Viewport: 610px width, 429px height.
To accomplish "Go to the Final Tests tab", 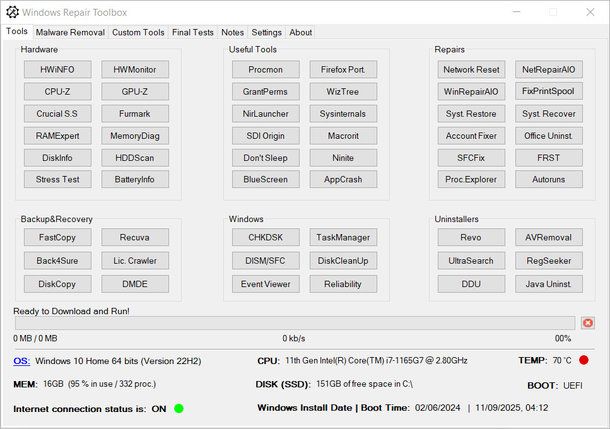I will point(193,32).
